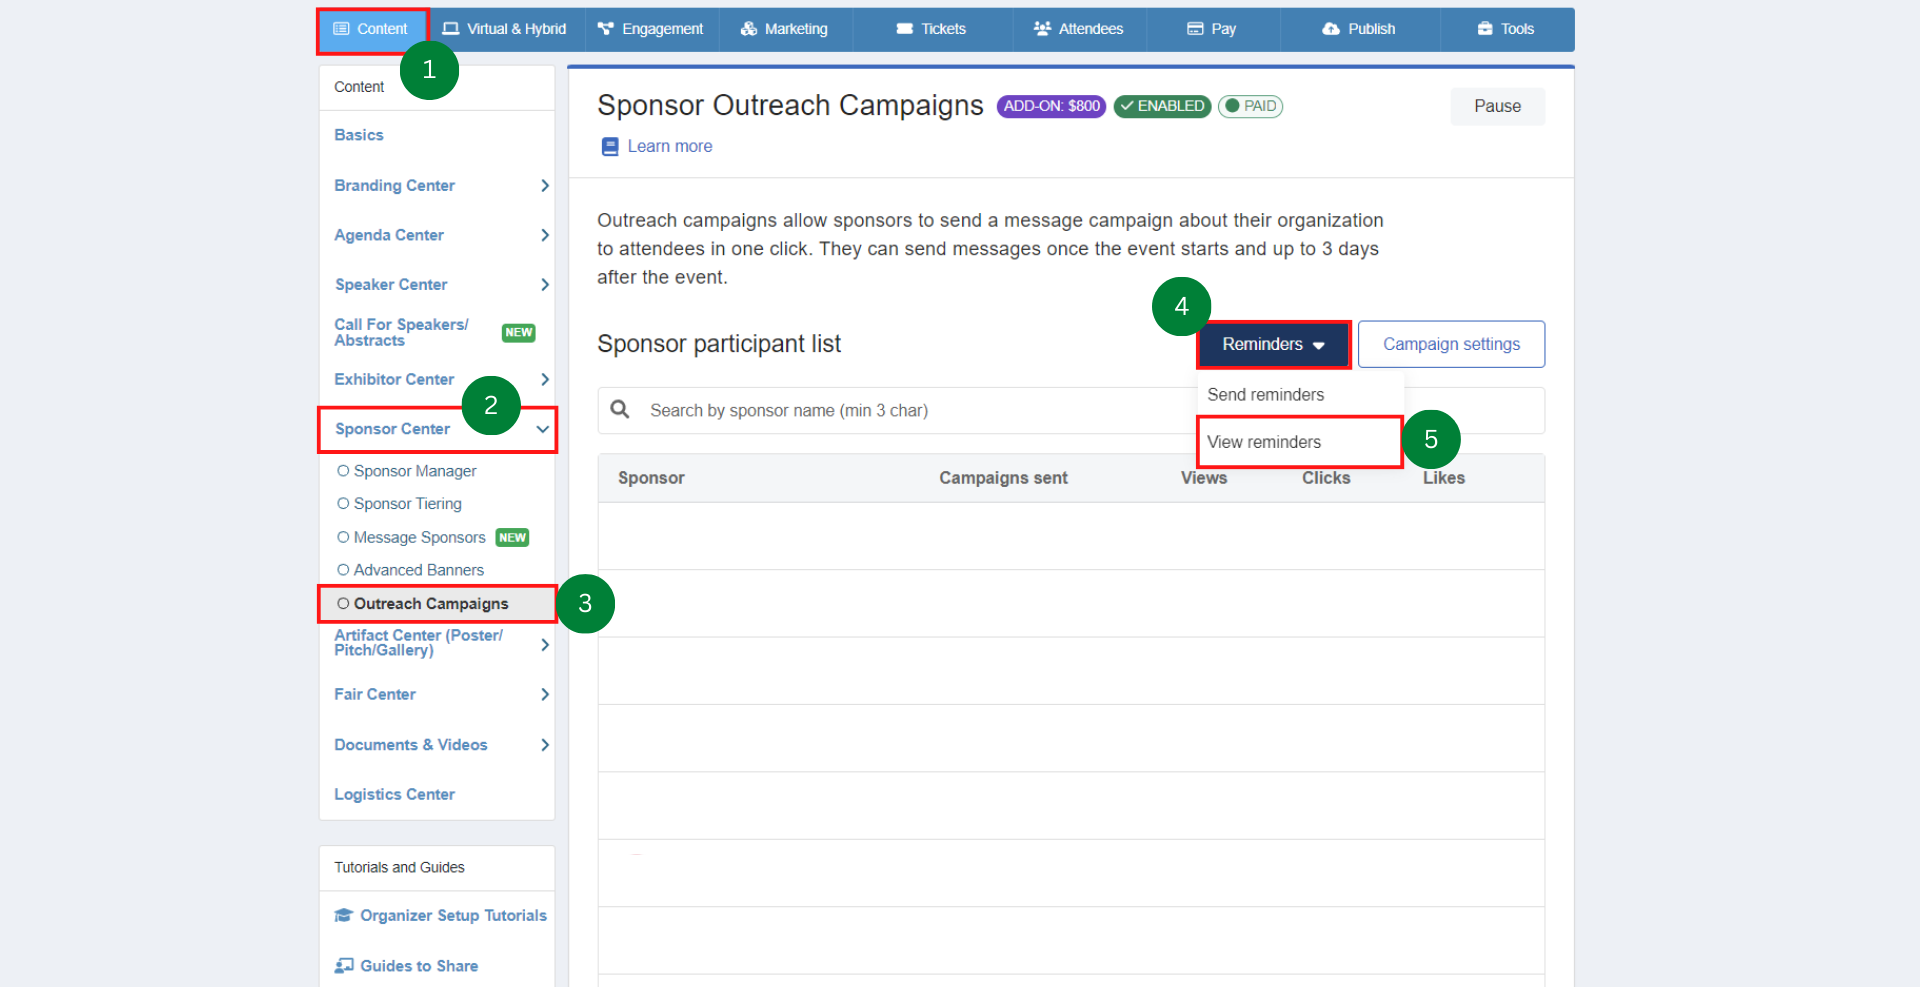Click the book icon beside Learn more

click(609, 147)
